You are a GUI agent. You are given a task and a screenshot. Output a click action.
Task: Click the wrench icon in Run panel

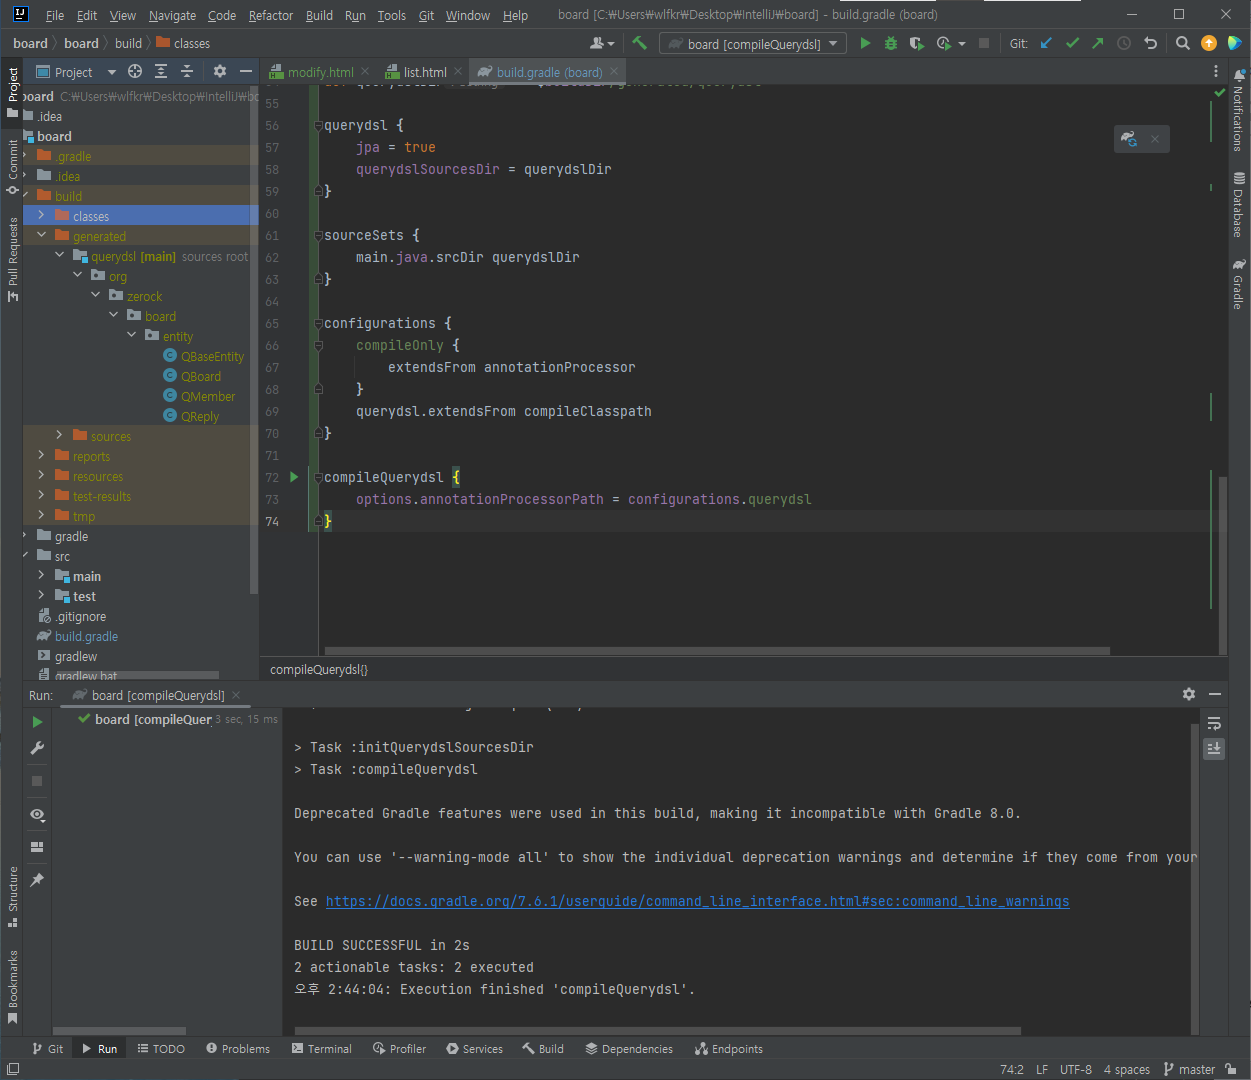coord(37,748)
